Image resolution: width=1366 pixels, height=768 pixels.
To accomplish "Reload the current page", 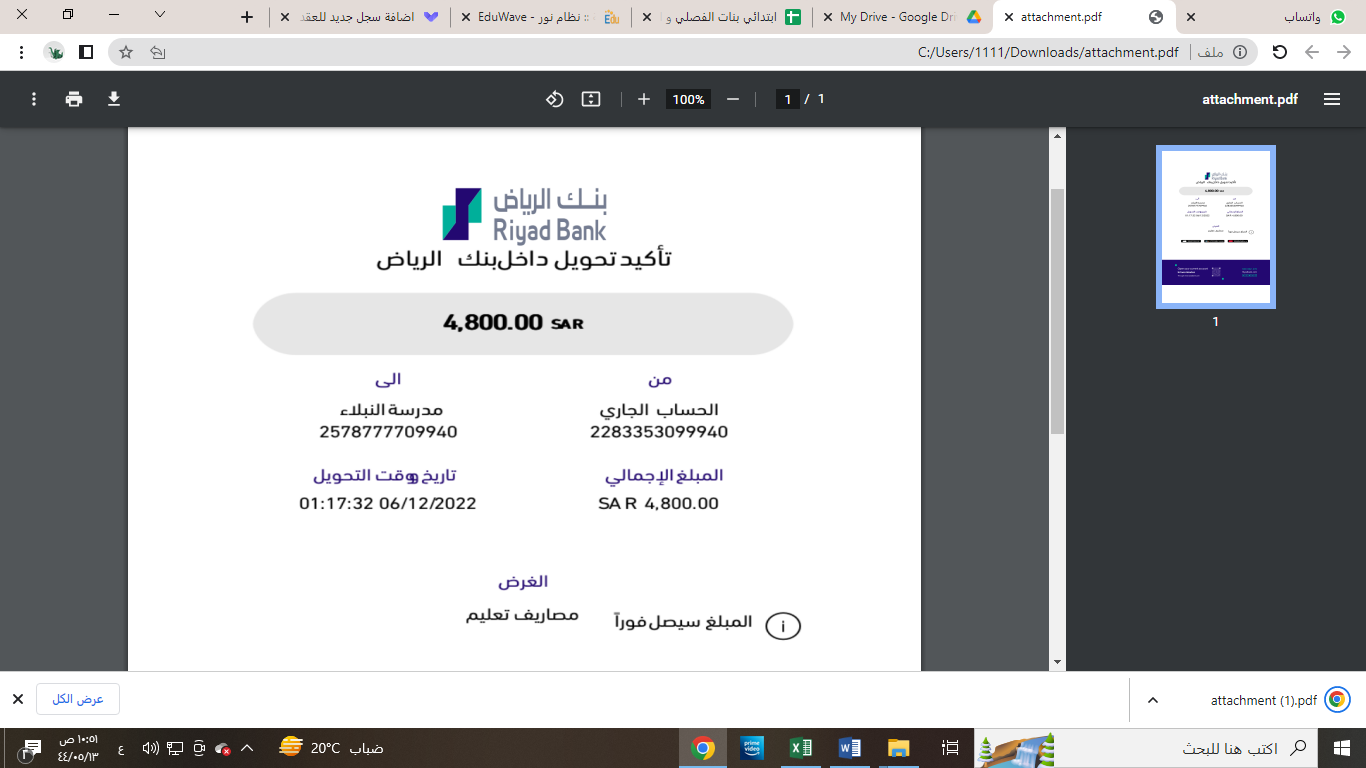I will coord(1279,52).
